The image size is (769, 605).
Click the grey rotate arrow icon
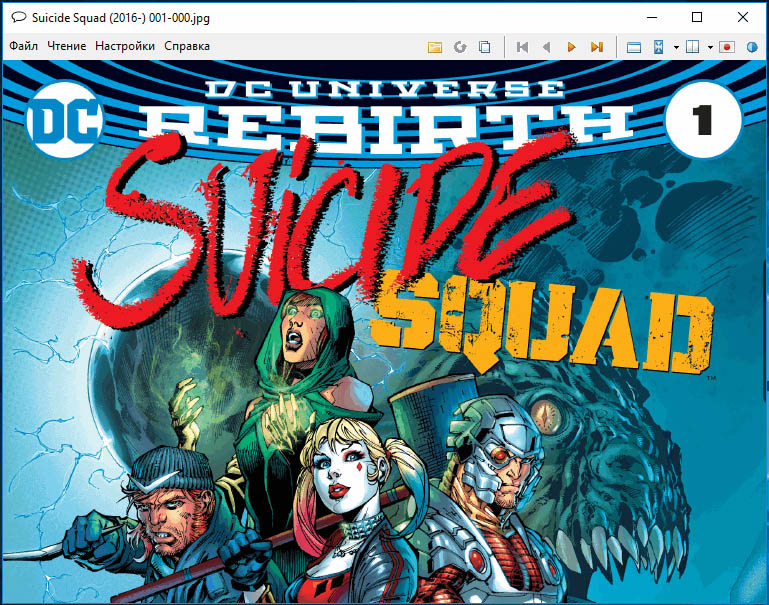click(460, 47)
